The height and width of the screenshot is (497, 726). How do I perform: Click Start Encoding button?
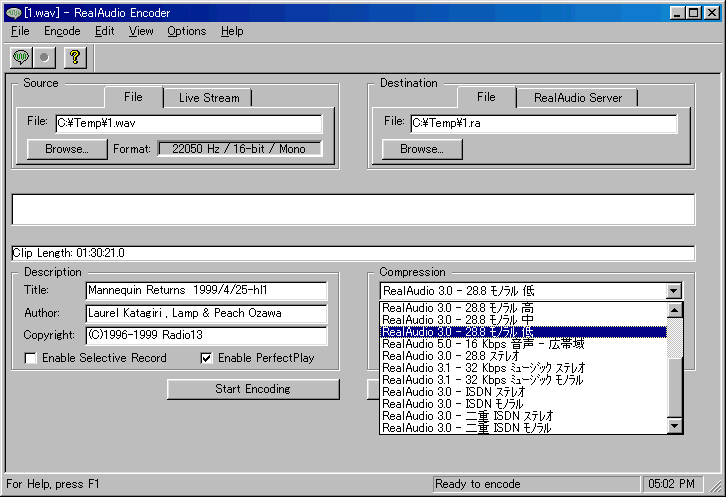tap(253, 389)
